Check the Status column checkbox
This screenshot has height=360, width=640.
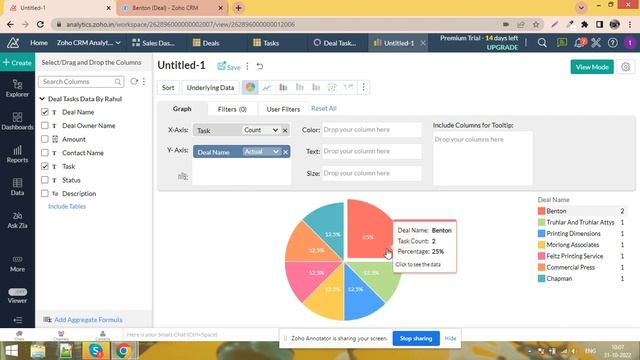click(x=45, y=180)
